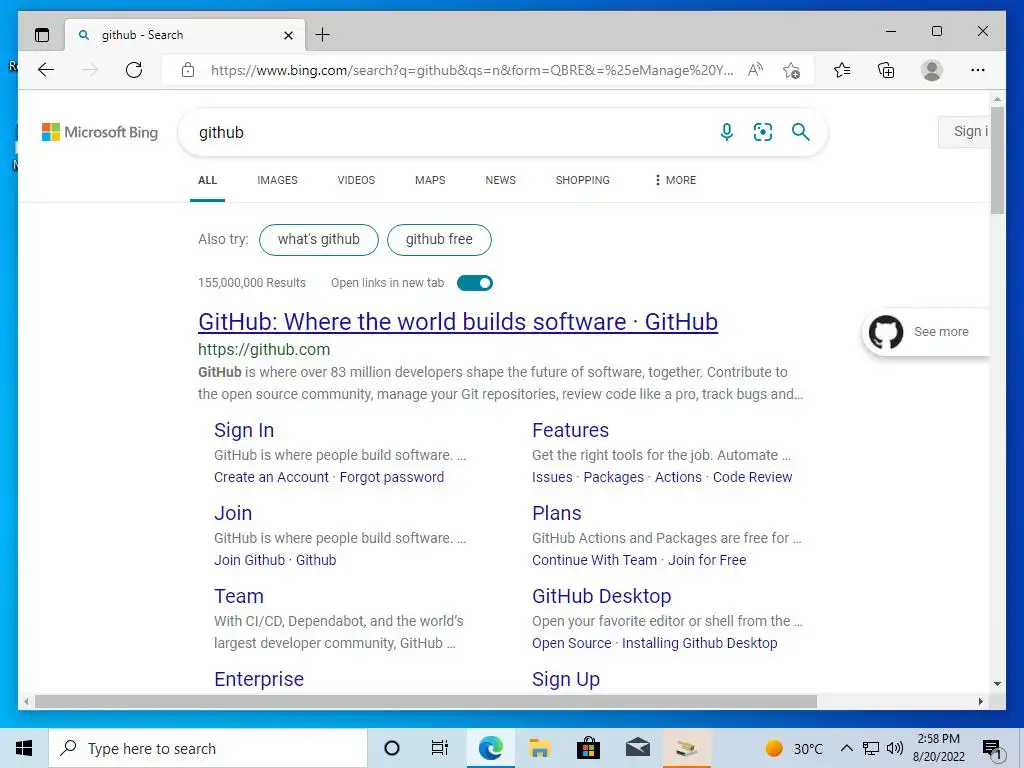The width and height of the screenshot is (1024, 768).
Task: Open File Explorer from taskbar
Action: (539, 748)
